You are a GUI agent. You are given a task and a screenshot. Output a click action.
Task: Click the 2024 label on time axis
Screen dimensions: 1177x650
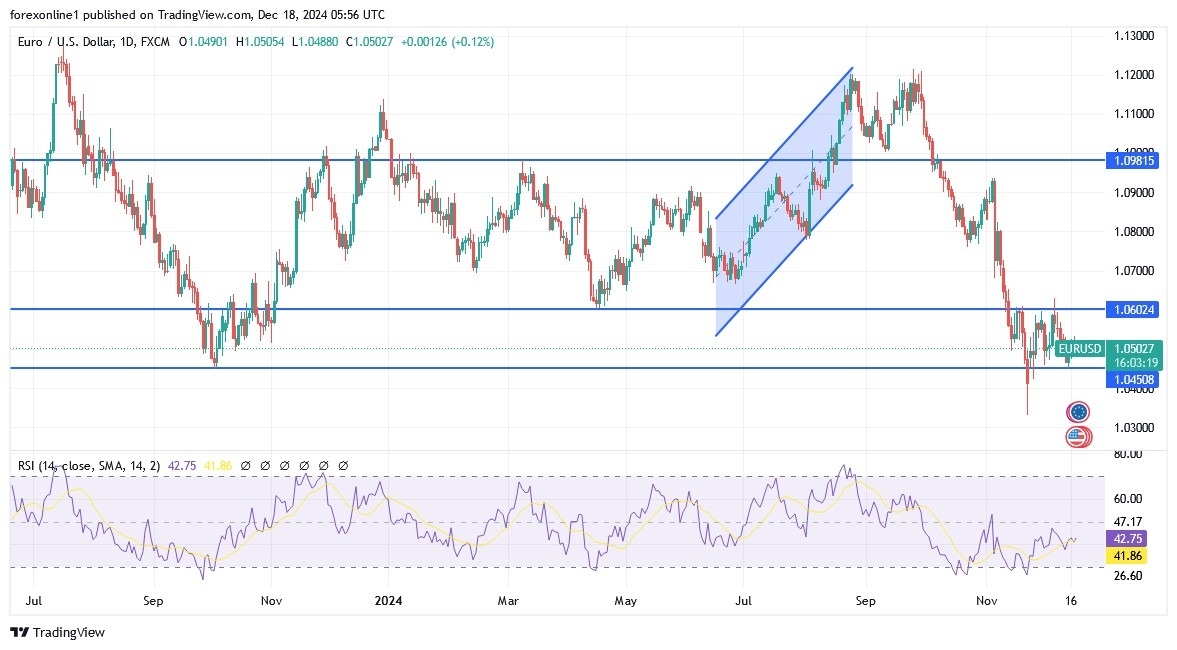point(388,602)
